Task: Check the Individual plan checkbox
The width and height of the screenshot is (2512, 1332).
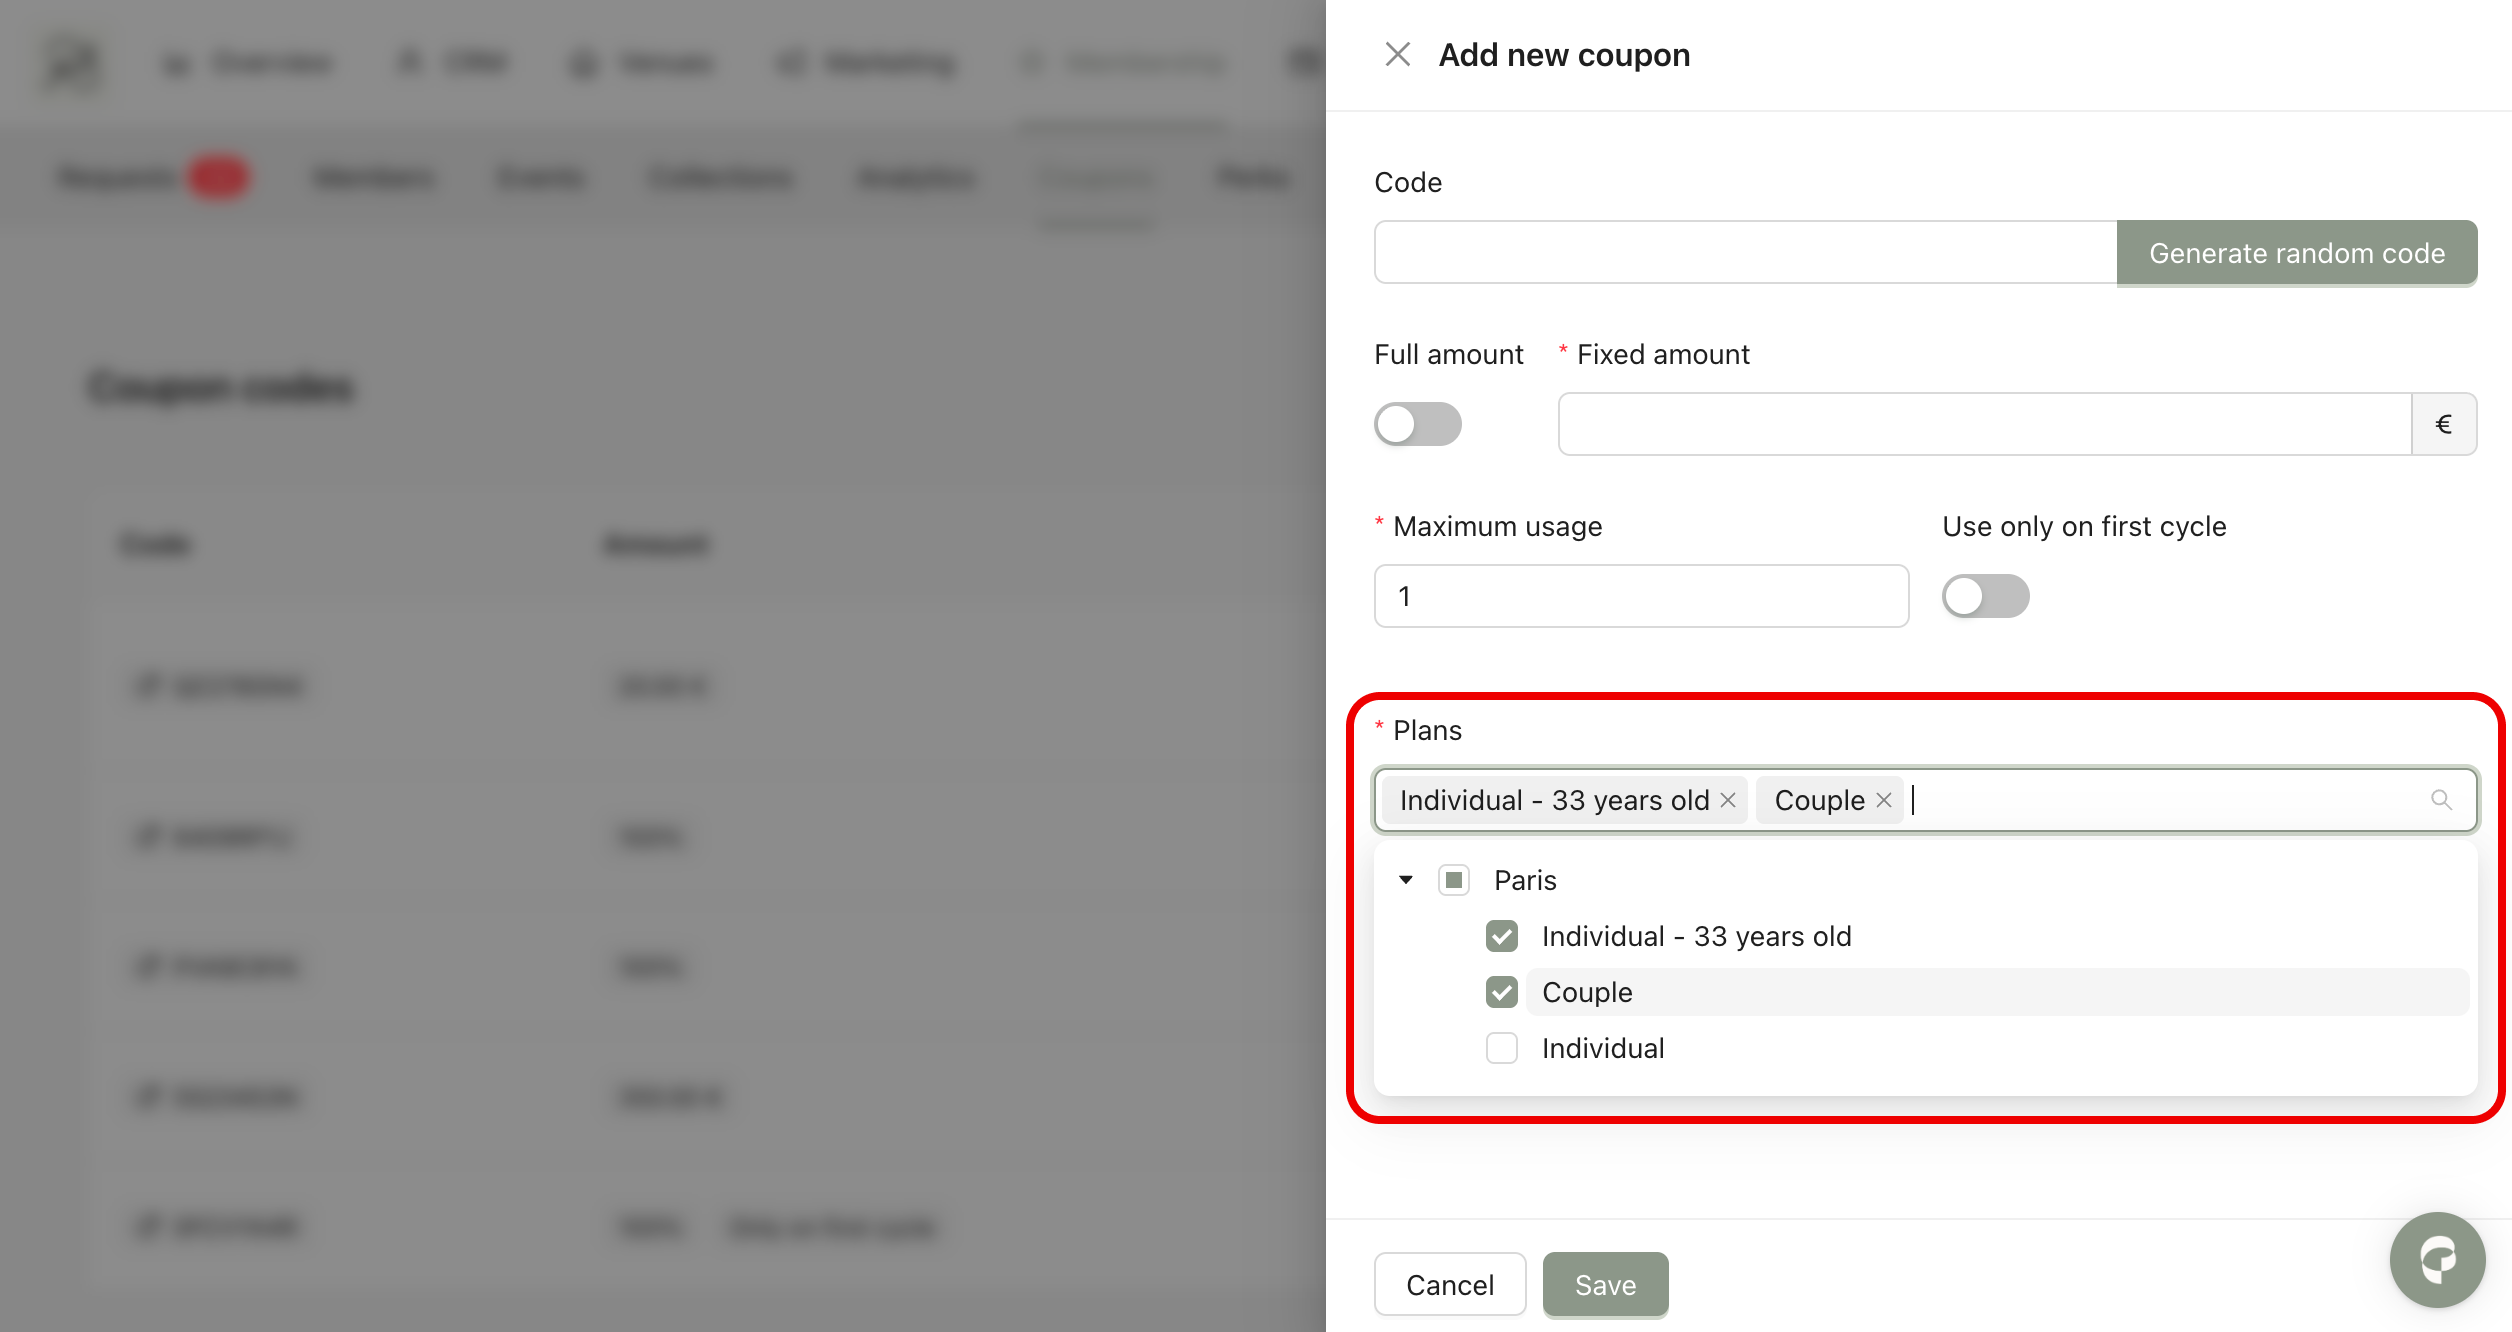Action: (1501, 1048)
